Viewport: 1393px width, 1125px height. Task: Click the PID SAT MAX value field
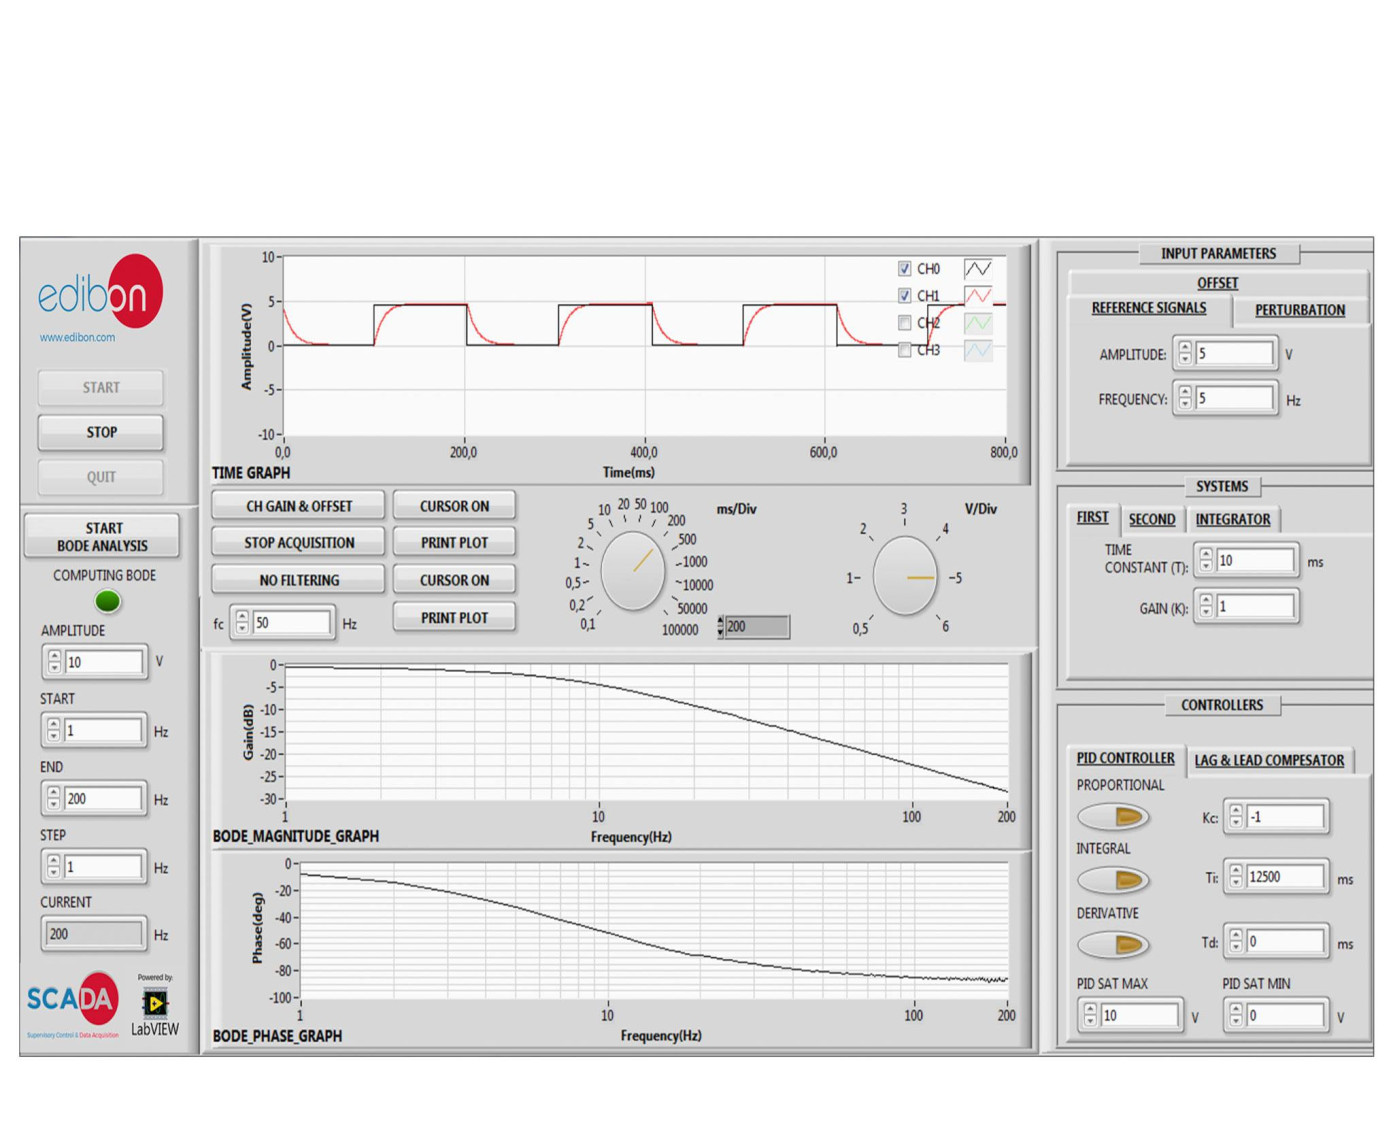pyautogui.click(x=1140, y=1015)
